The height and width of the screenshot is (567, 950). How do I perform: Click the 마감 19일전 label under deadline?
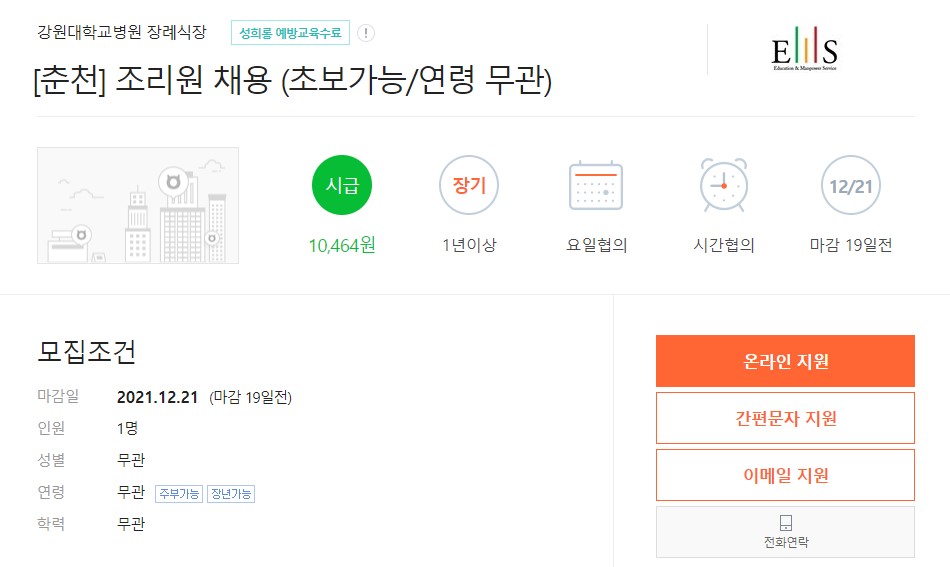851,245
